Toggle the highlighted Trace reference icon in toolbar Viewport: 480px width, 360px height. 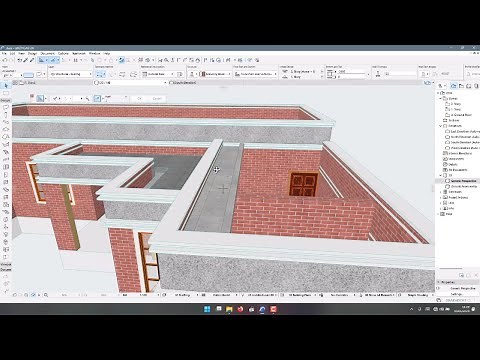tap(122, 60)
